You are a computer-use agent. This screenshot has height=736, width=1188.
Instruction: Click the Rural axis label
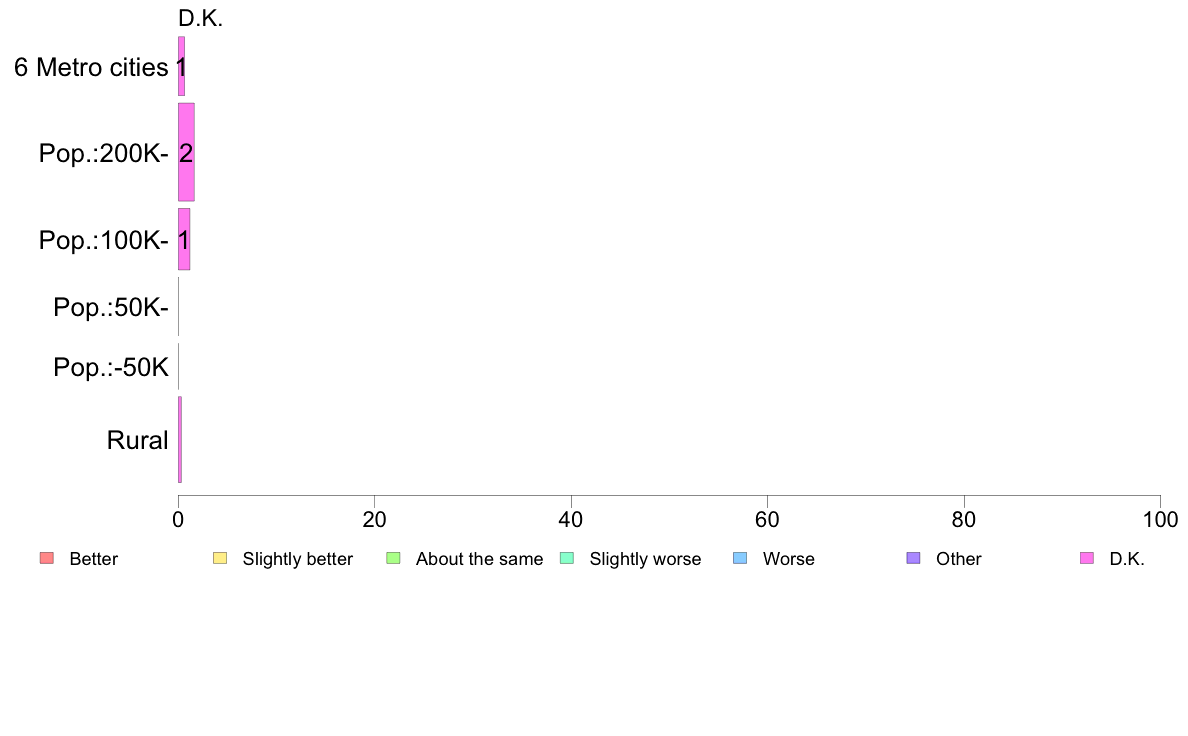137,440
